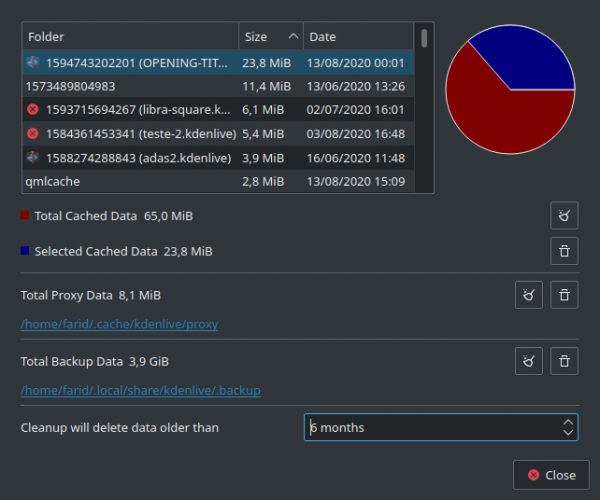Click red error icon beside teste-2.kdenlive
Screen dimensions: 600x500
(33, 134)
